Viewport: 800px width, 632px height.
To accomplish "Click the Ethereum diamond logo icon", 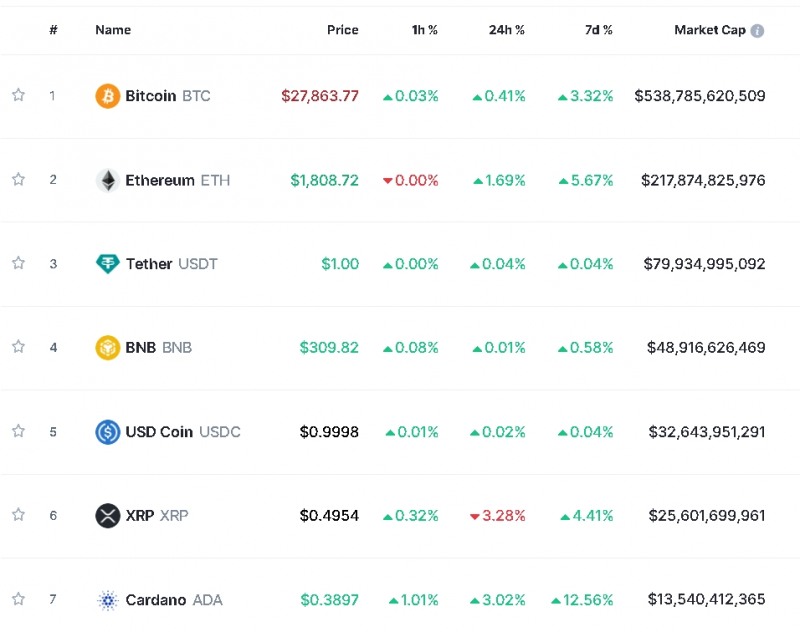I will tap(107, 180).
